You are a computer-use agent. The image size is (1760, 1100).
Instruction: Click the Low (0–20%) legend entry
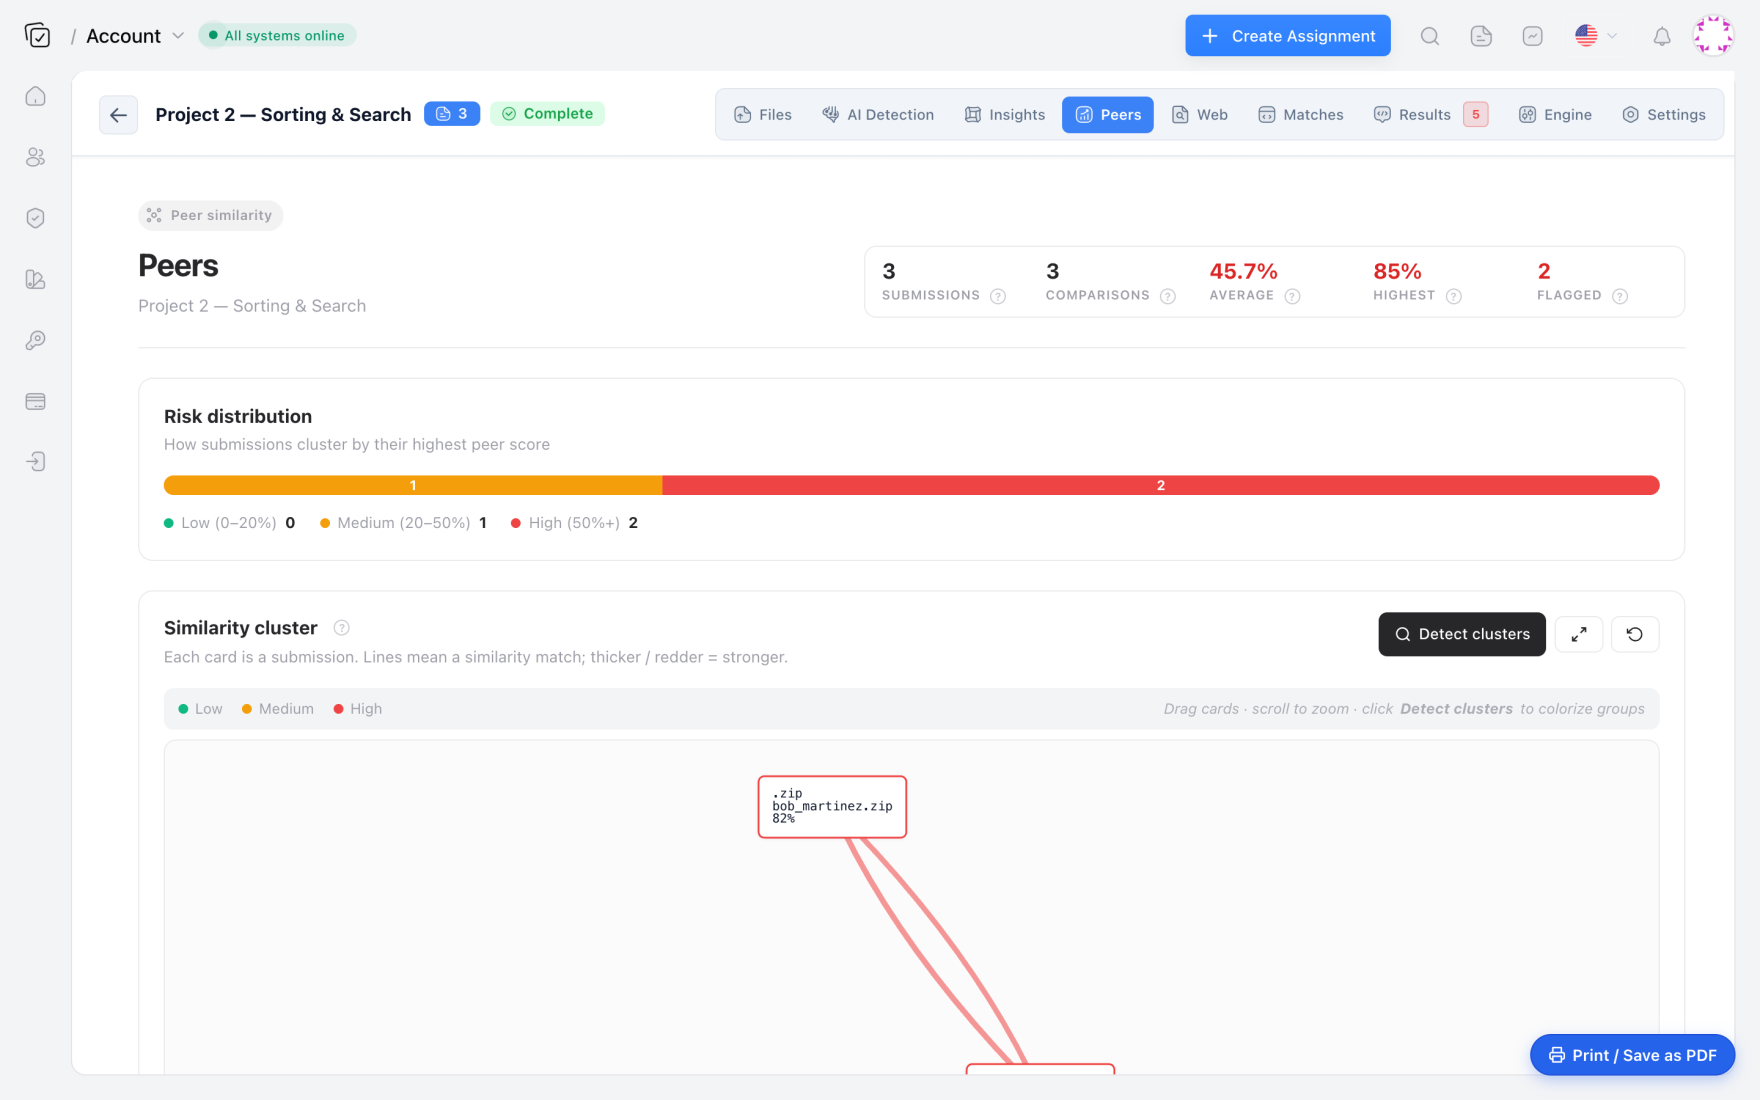click(229, 523)
